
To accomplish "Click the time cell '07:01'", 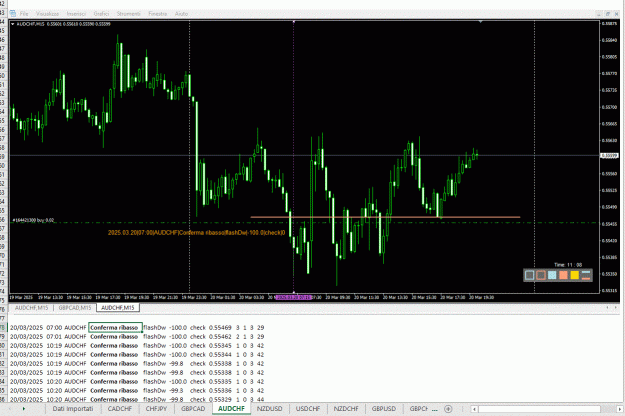I will coord(54,337).
